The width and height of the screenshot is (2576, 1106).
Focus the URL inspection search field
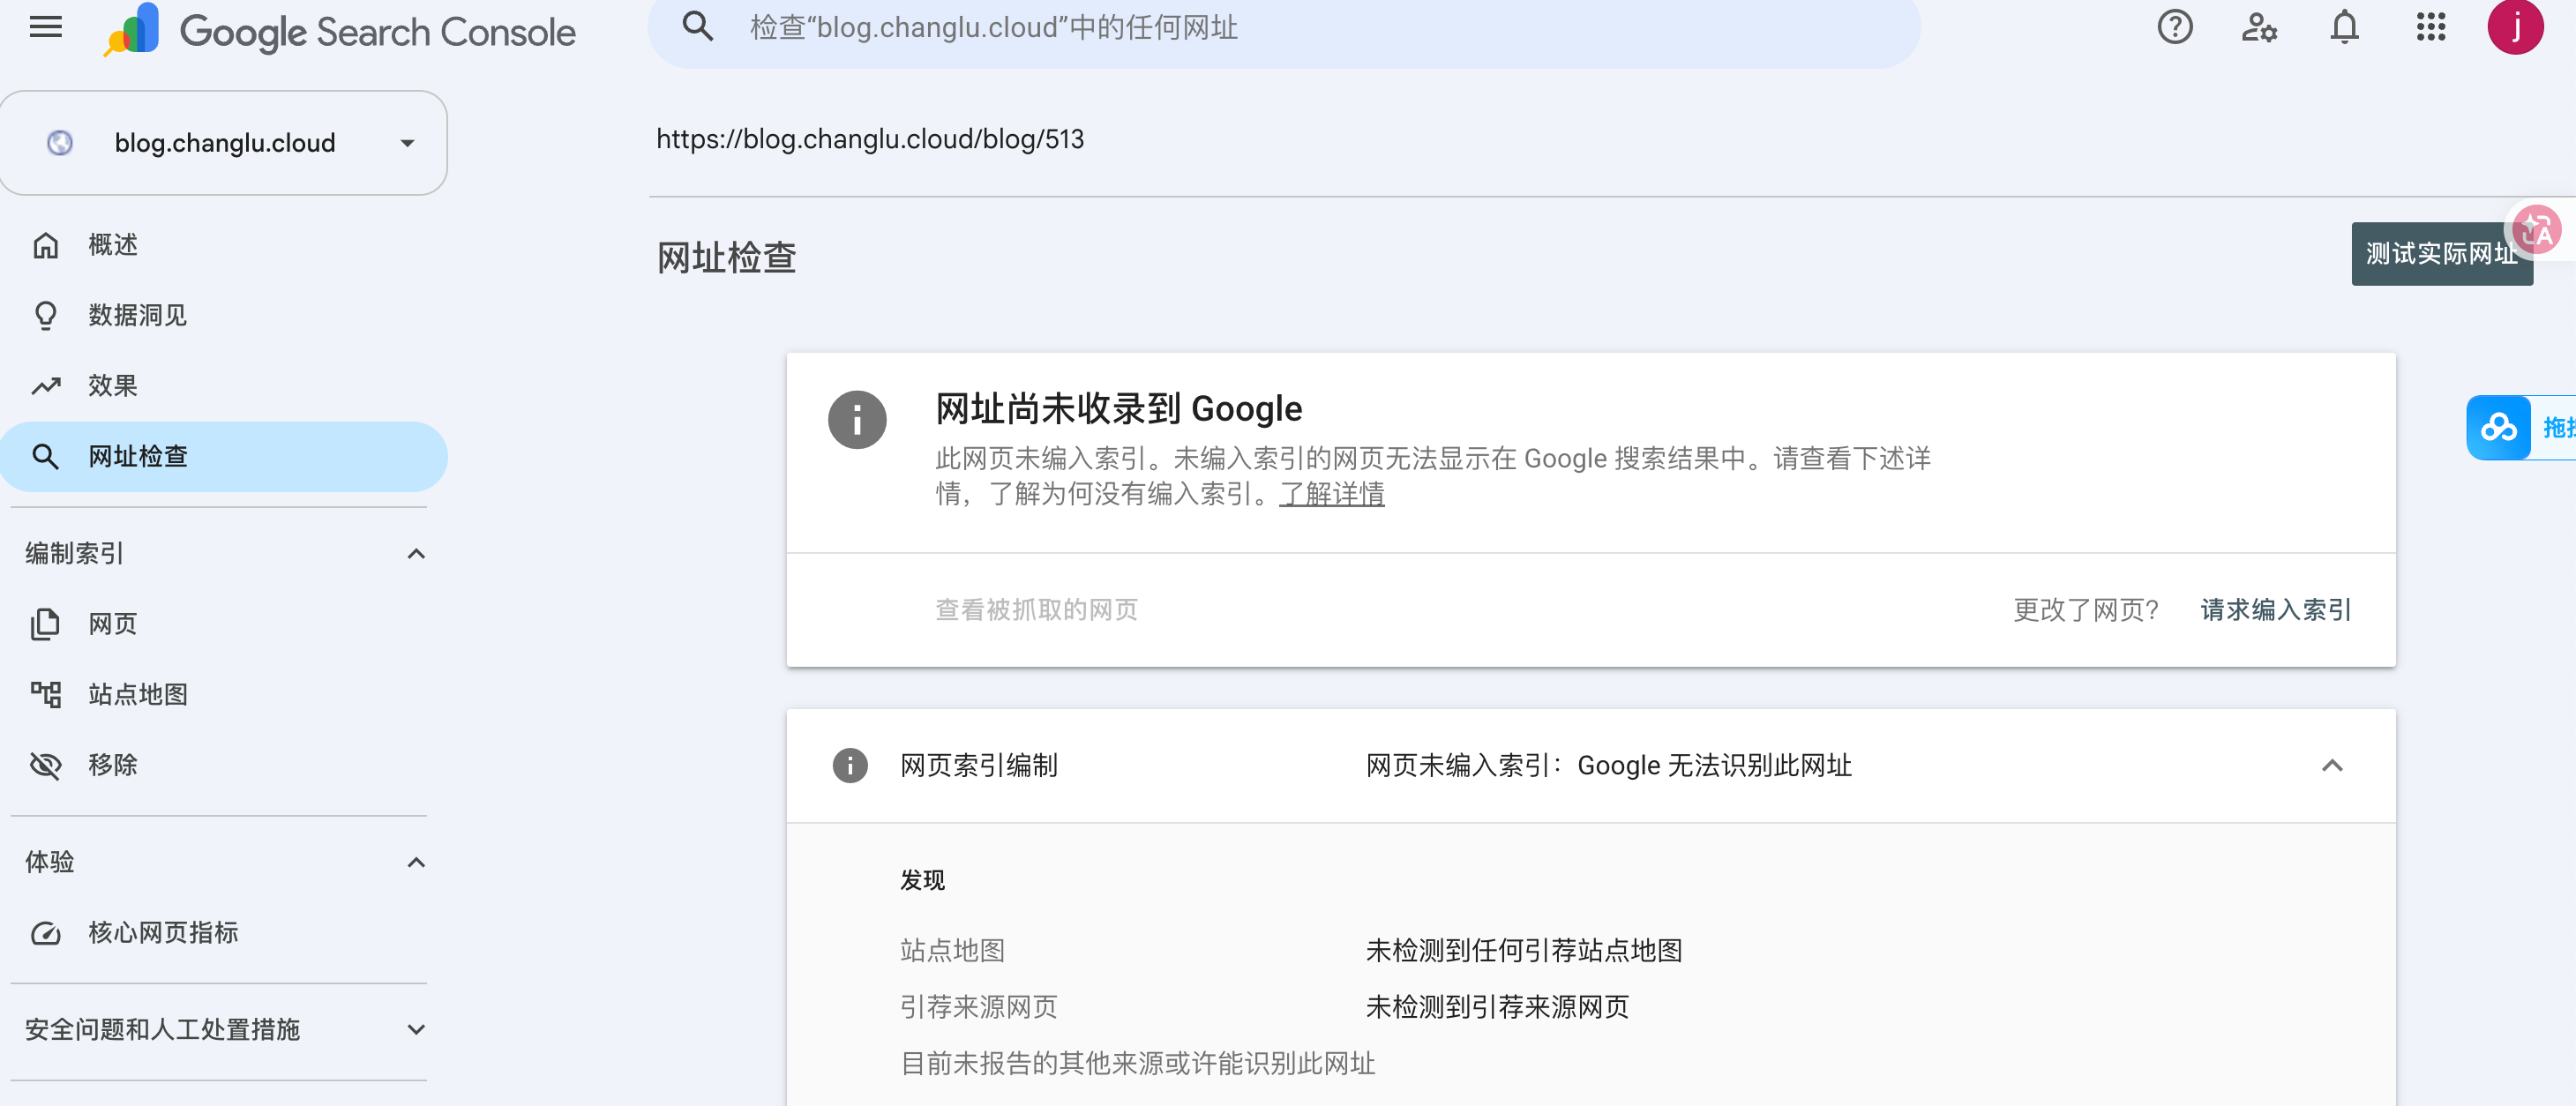(x=1284, y=28)
